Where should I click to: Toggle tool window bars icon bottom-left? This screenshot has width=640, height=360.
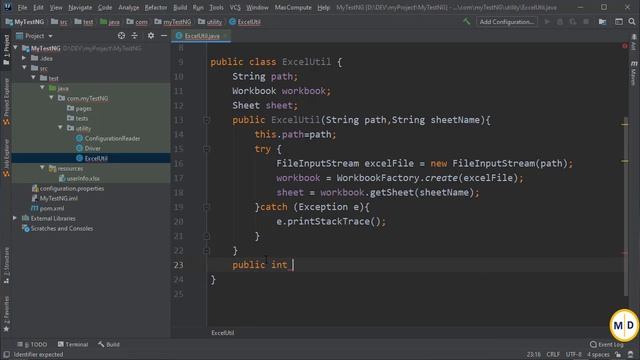[x=6, y=354]
